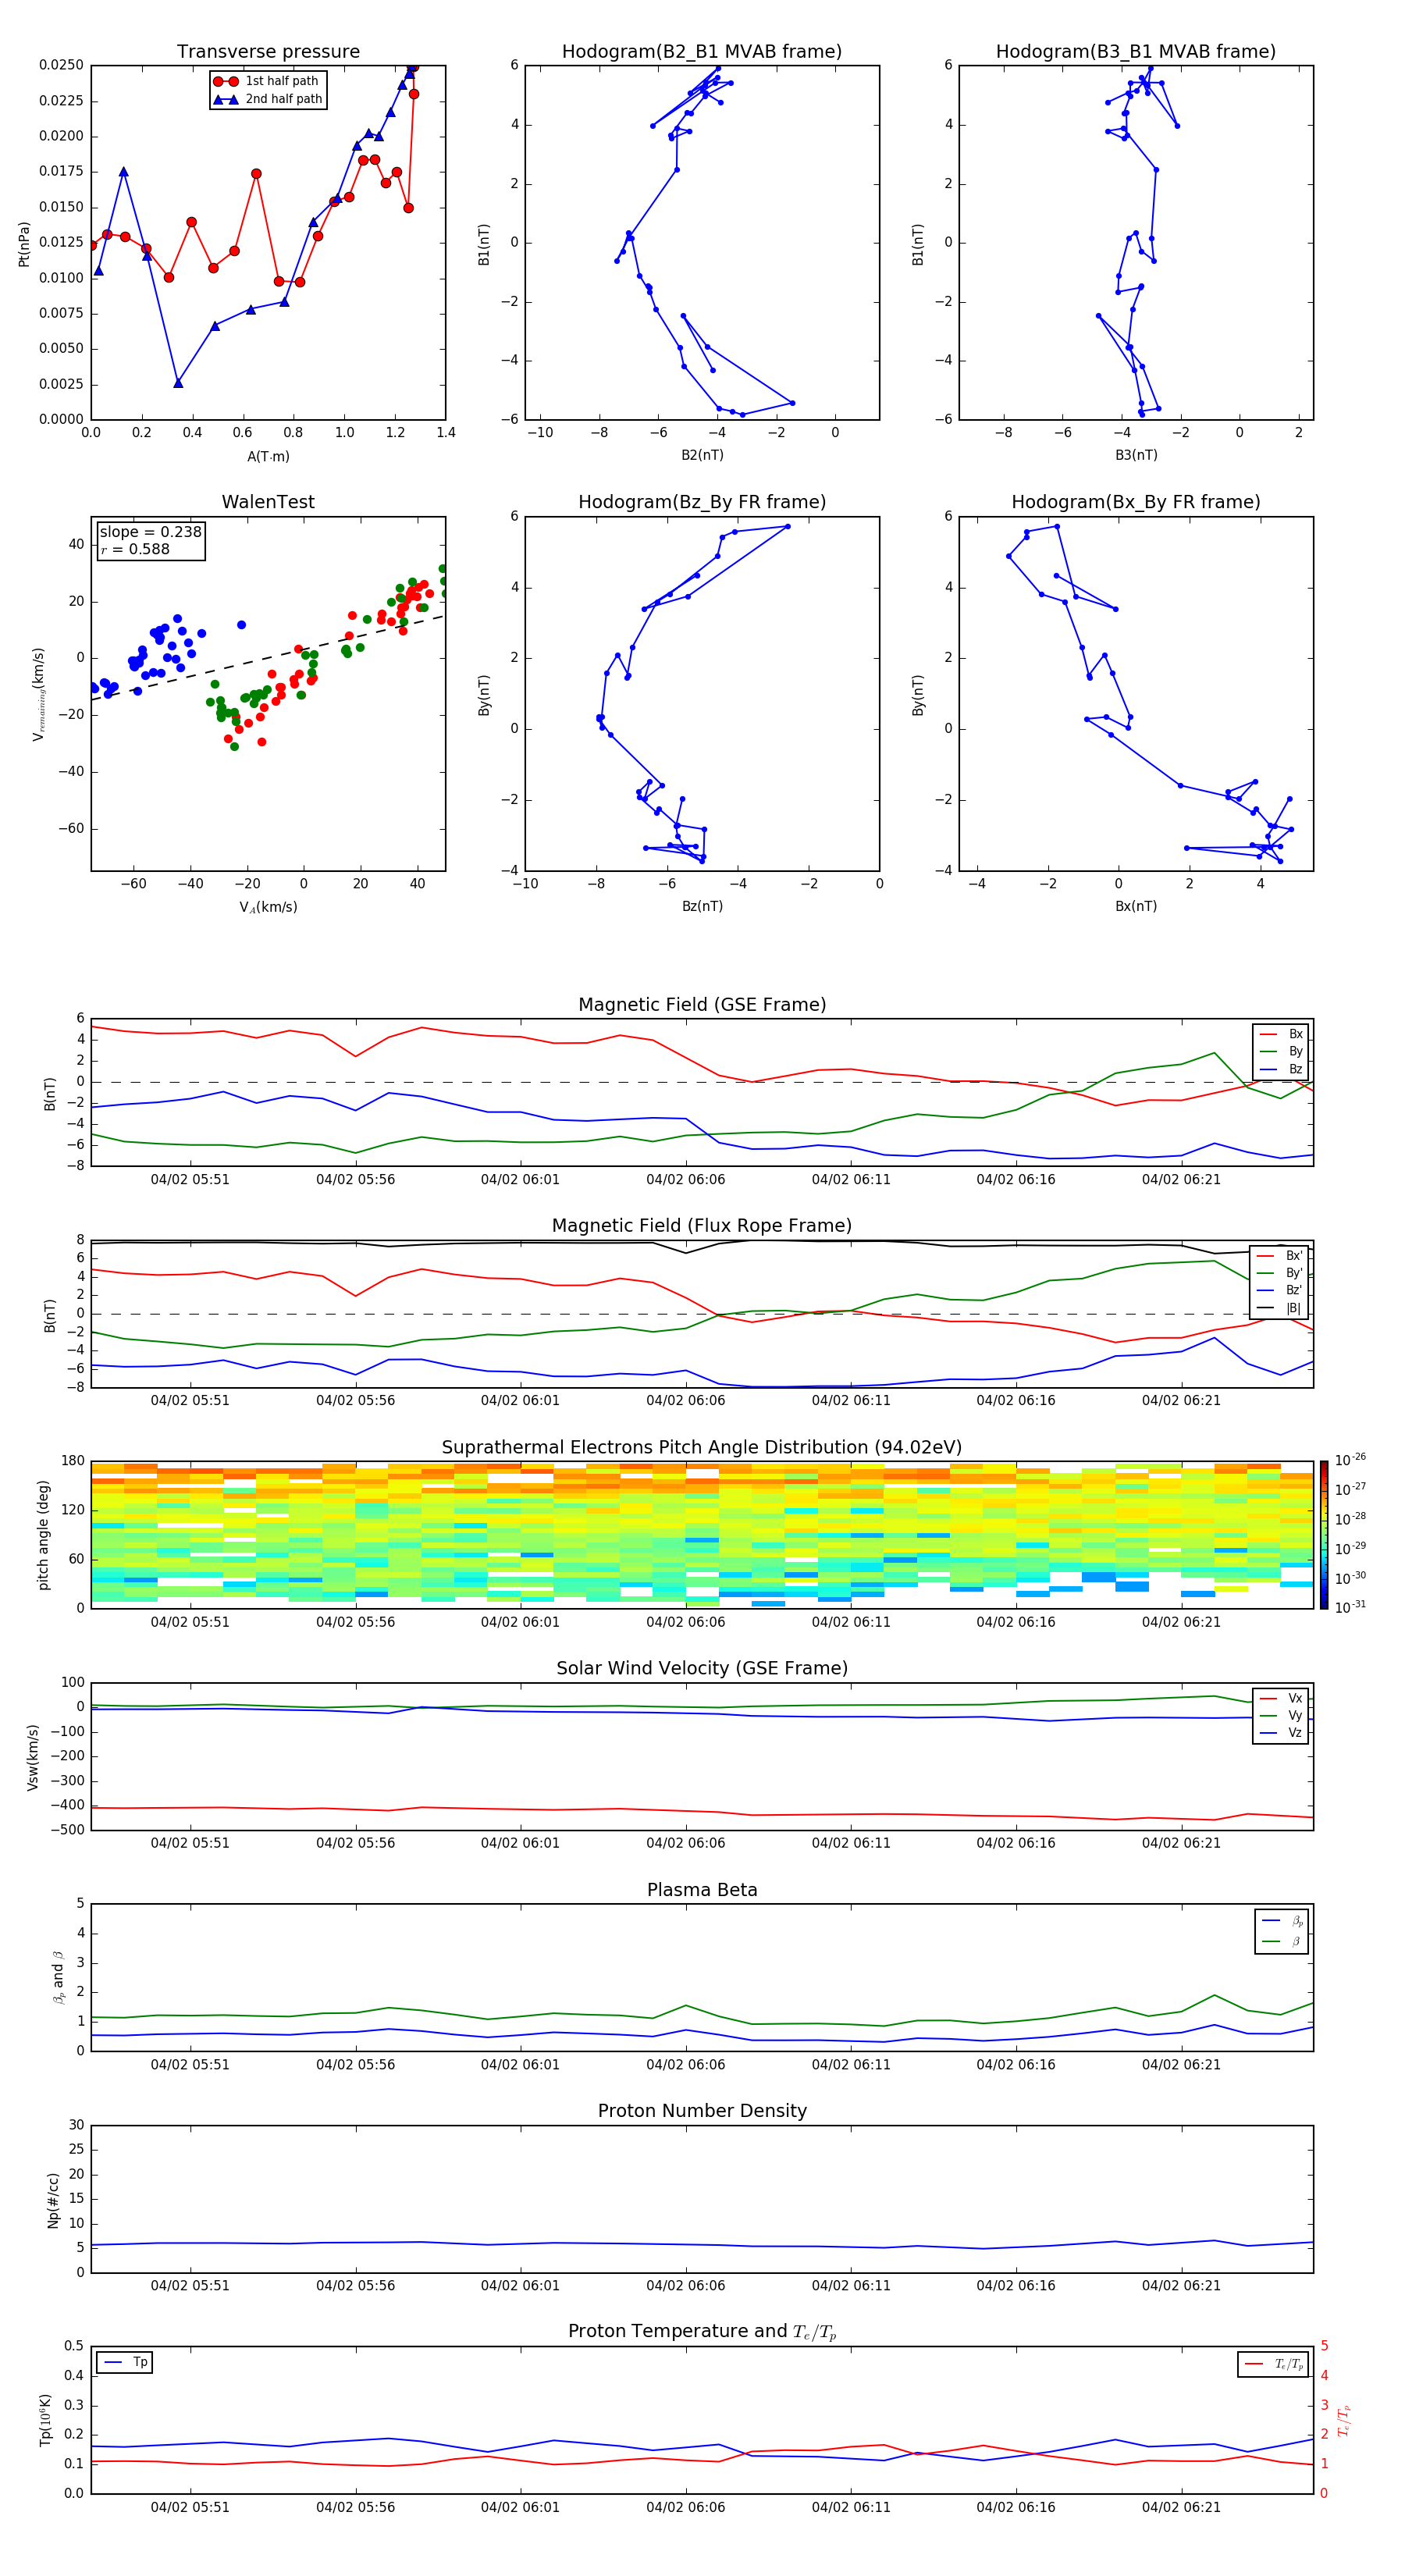Click the Bz legend entry in GSE magnetic field
This screenshot has height=2576, width=1405.
click(x=1282, y=1070)
